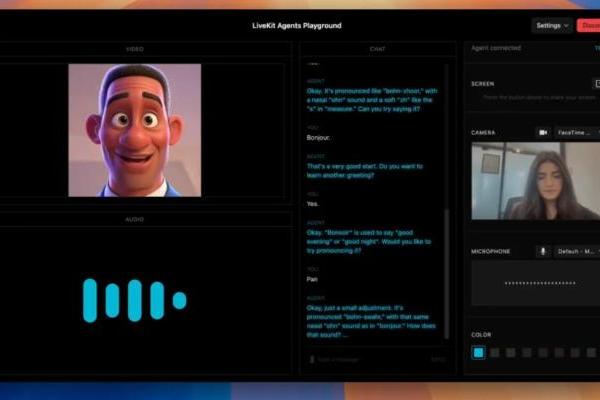Click the microphone level dotted visualizer
The image size is (600, 400).
(x=540, y=283)
